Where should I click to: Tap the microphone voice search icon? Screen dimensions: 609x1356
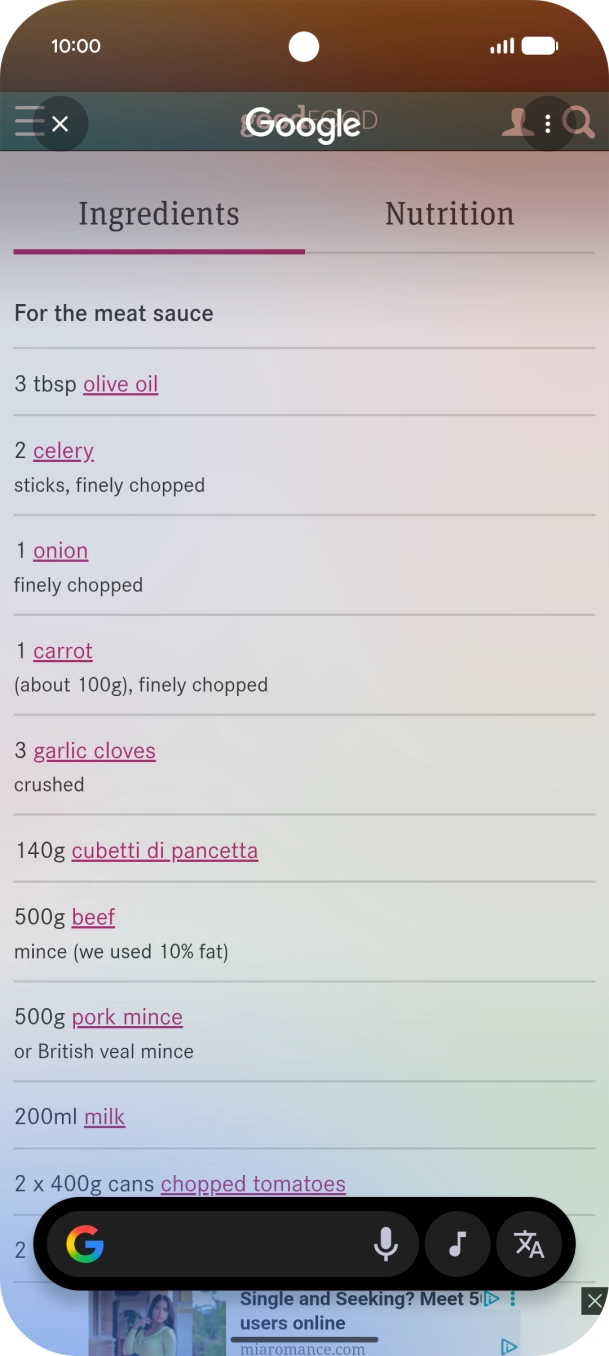[386, 1244]
